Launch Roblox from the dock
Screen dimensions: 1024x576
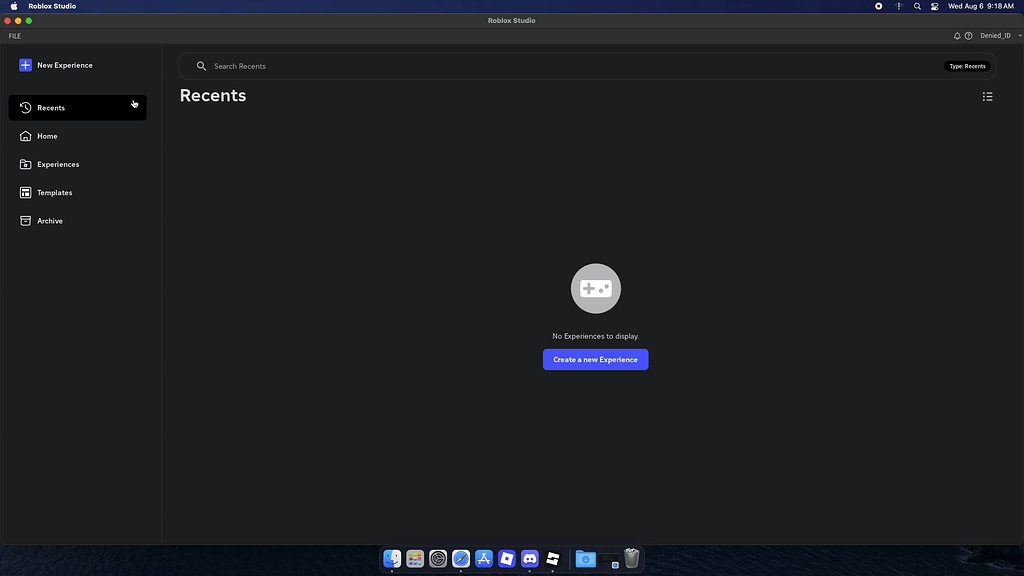point(507,559)
